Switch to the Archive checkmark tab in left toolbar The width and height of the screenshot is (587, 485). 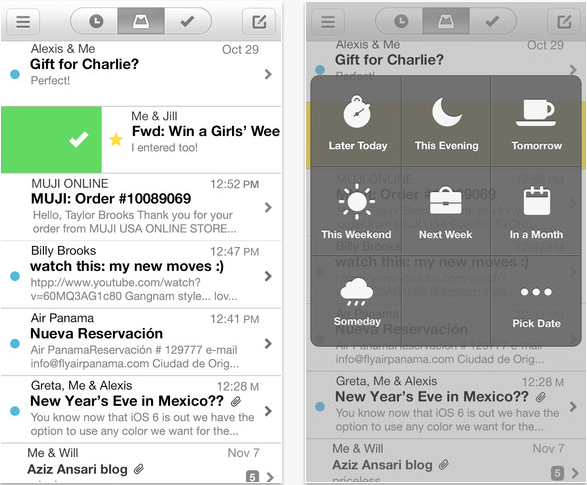[188, 21]
